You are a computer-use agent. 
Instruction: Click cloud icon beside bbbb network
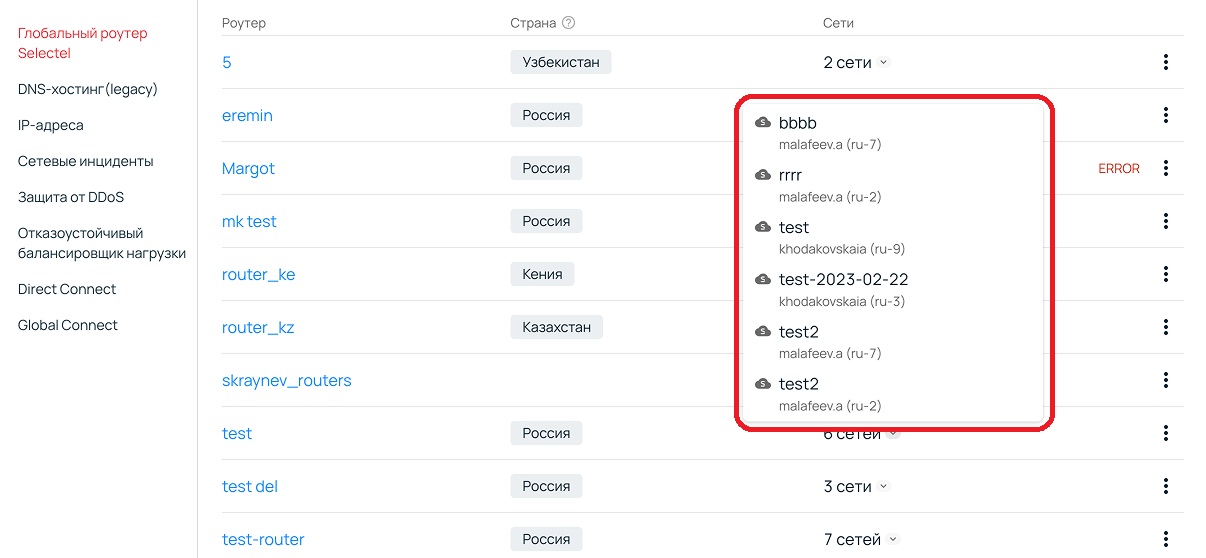point(763,122)
